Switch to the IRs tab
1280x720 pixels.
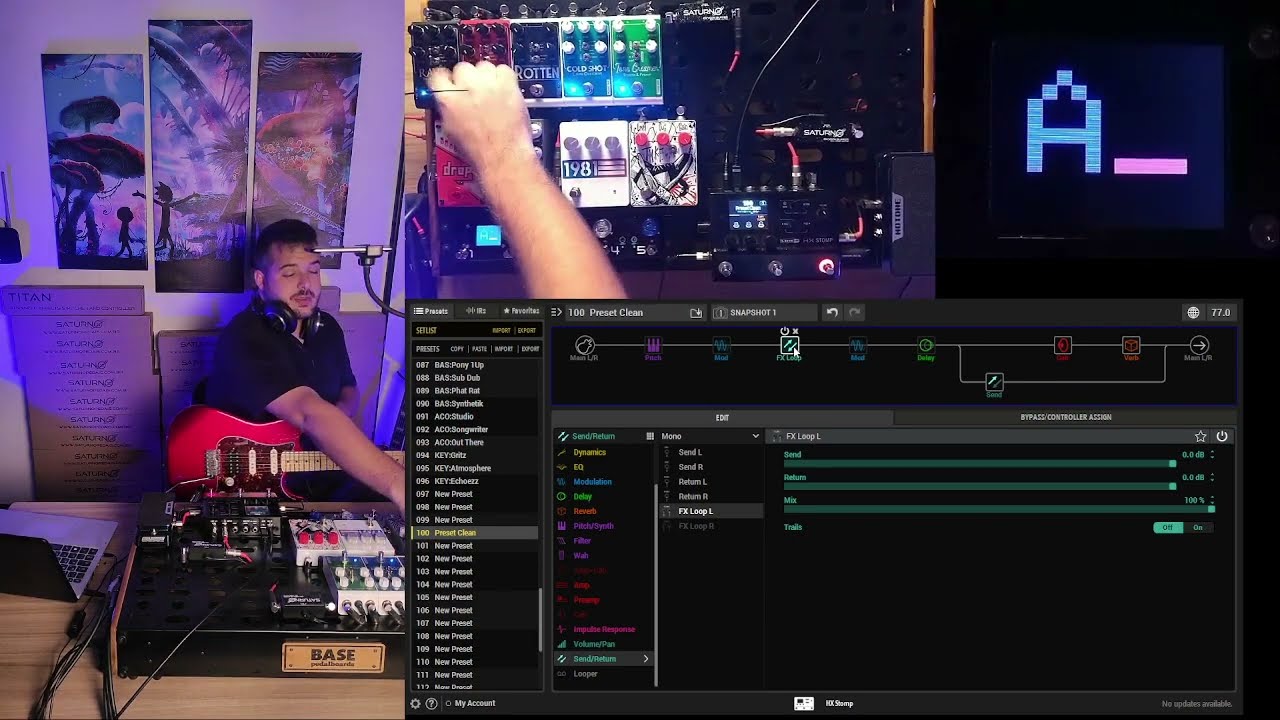tap(476, 311)
